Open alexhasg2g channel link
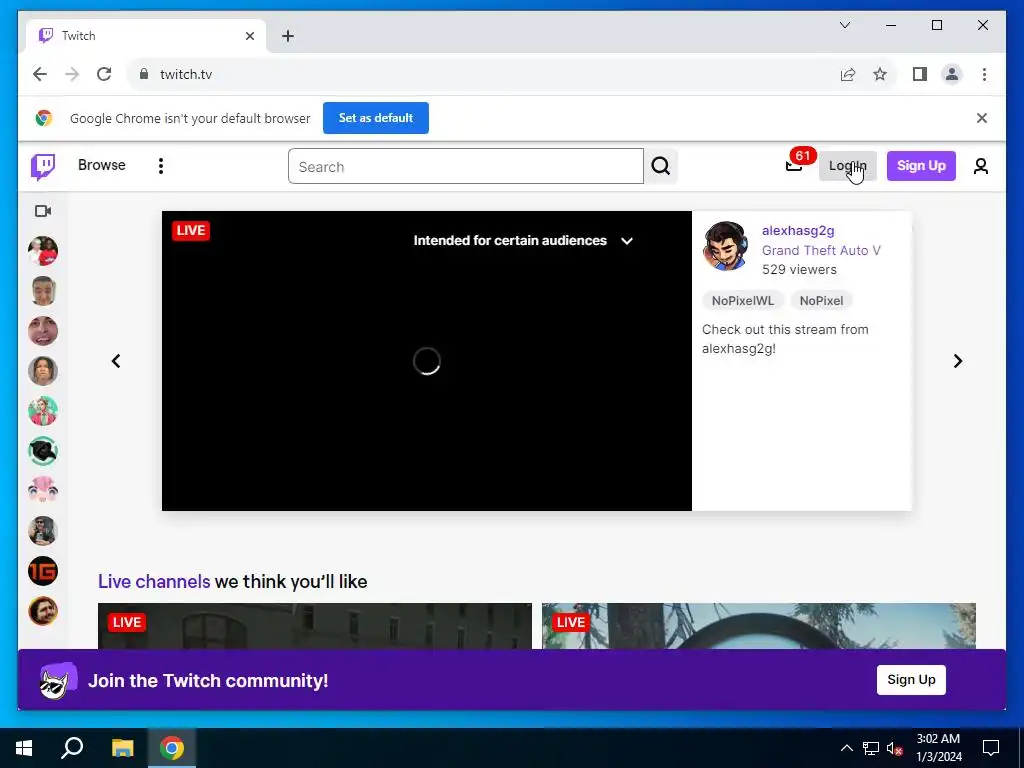 pos(798,231)
